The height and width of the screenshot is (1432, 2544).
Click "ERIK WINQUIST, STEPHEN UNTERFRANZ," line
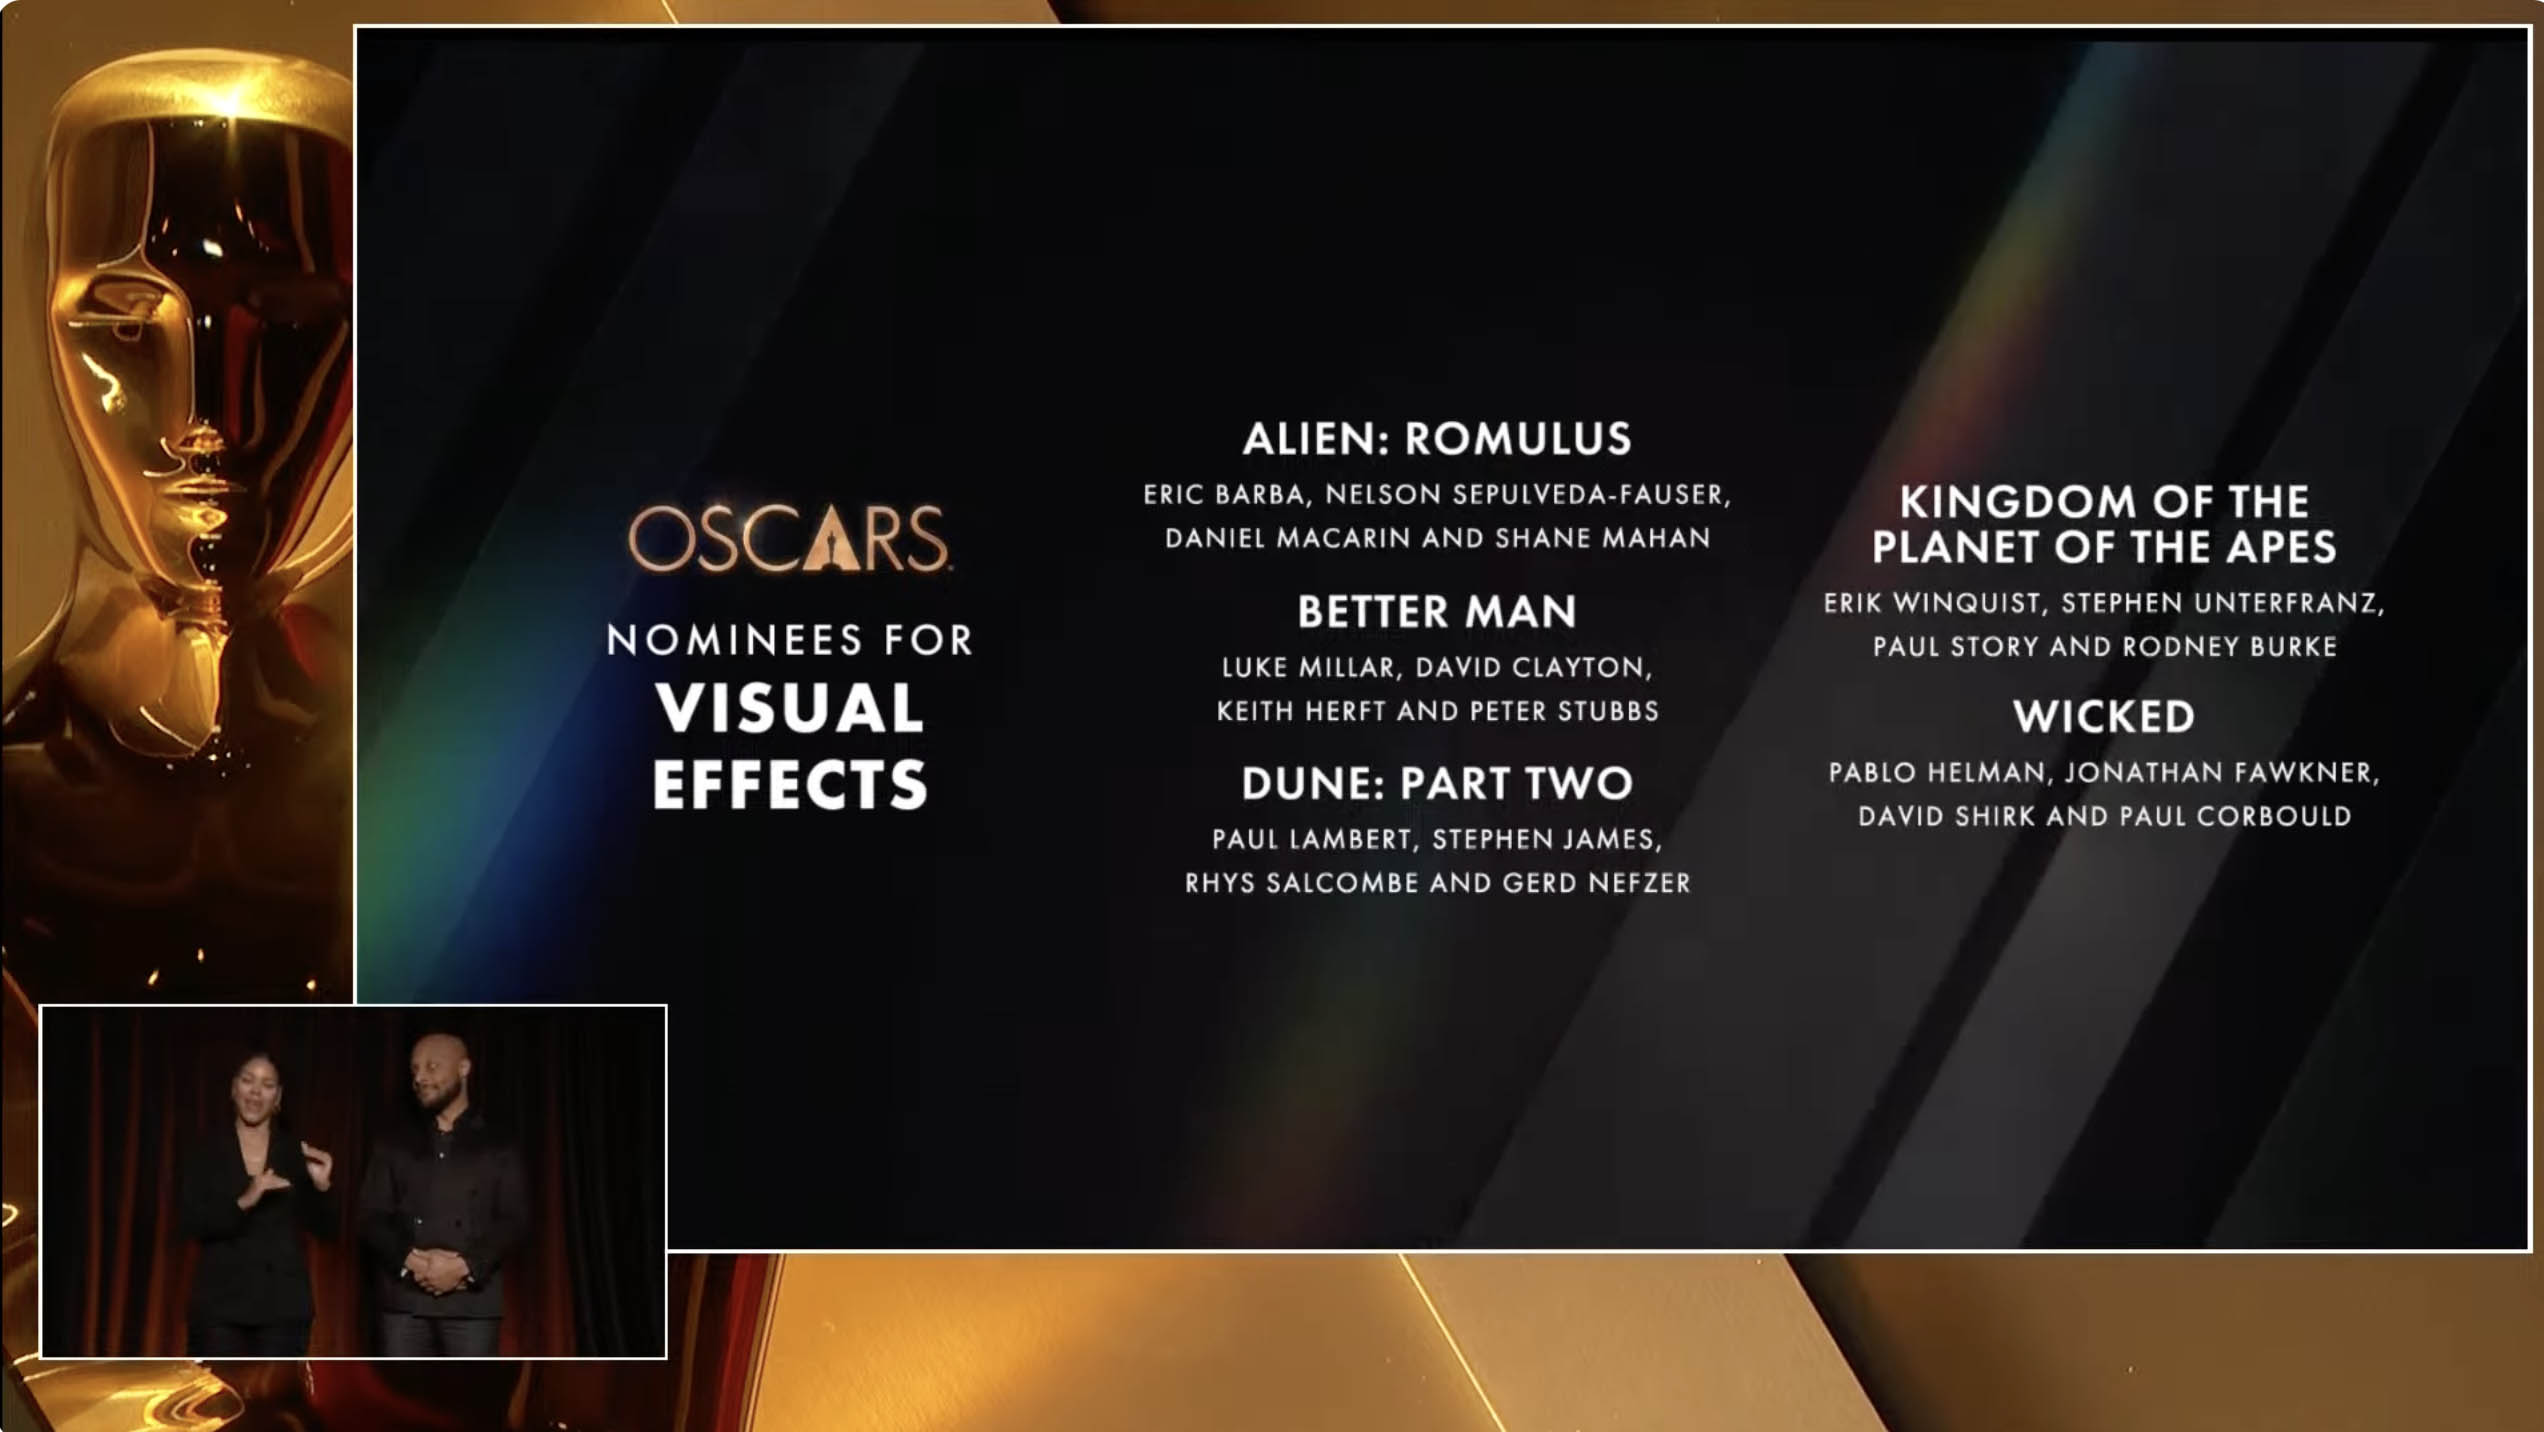tap(2104, 603)
